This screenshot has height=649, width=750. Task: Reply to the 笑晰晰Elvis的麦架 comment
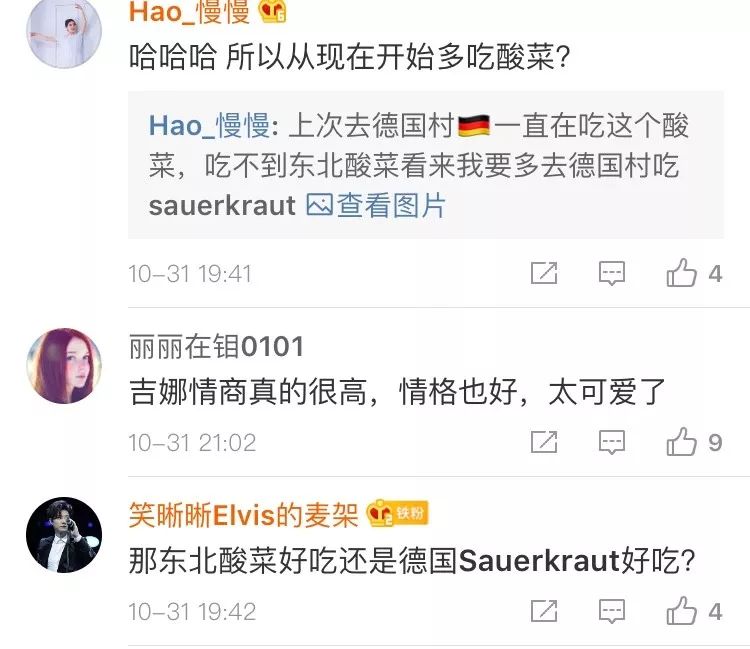click(612, 611)
